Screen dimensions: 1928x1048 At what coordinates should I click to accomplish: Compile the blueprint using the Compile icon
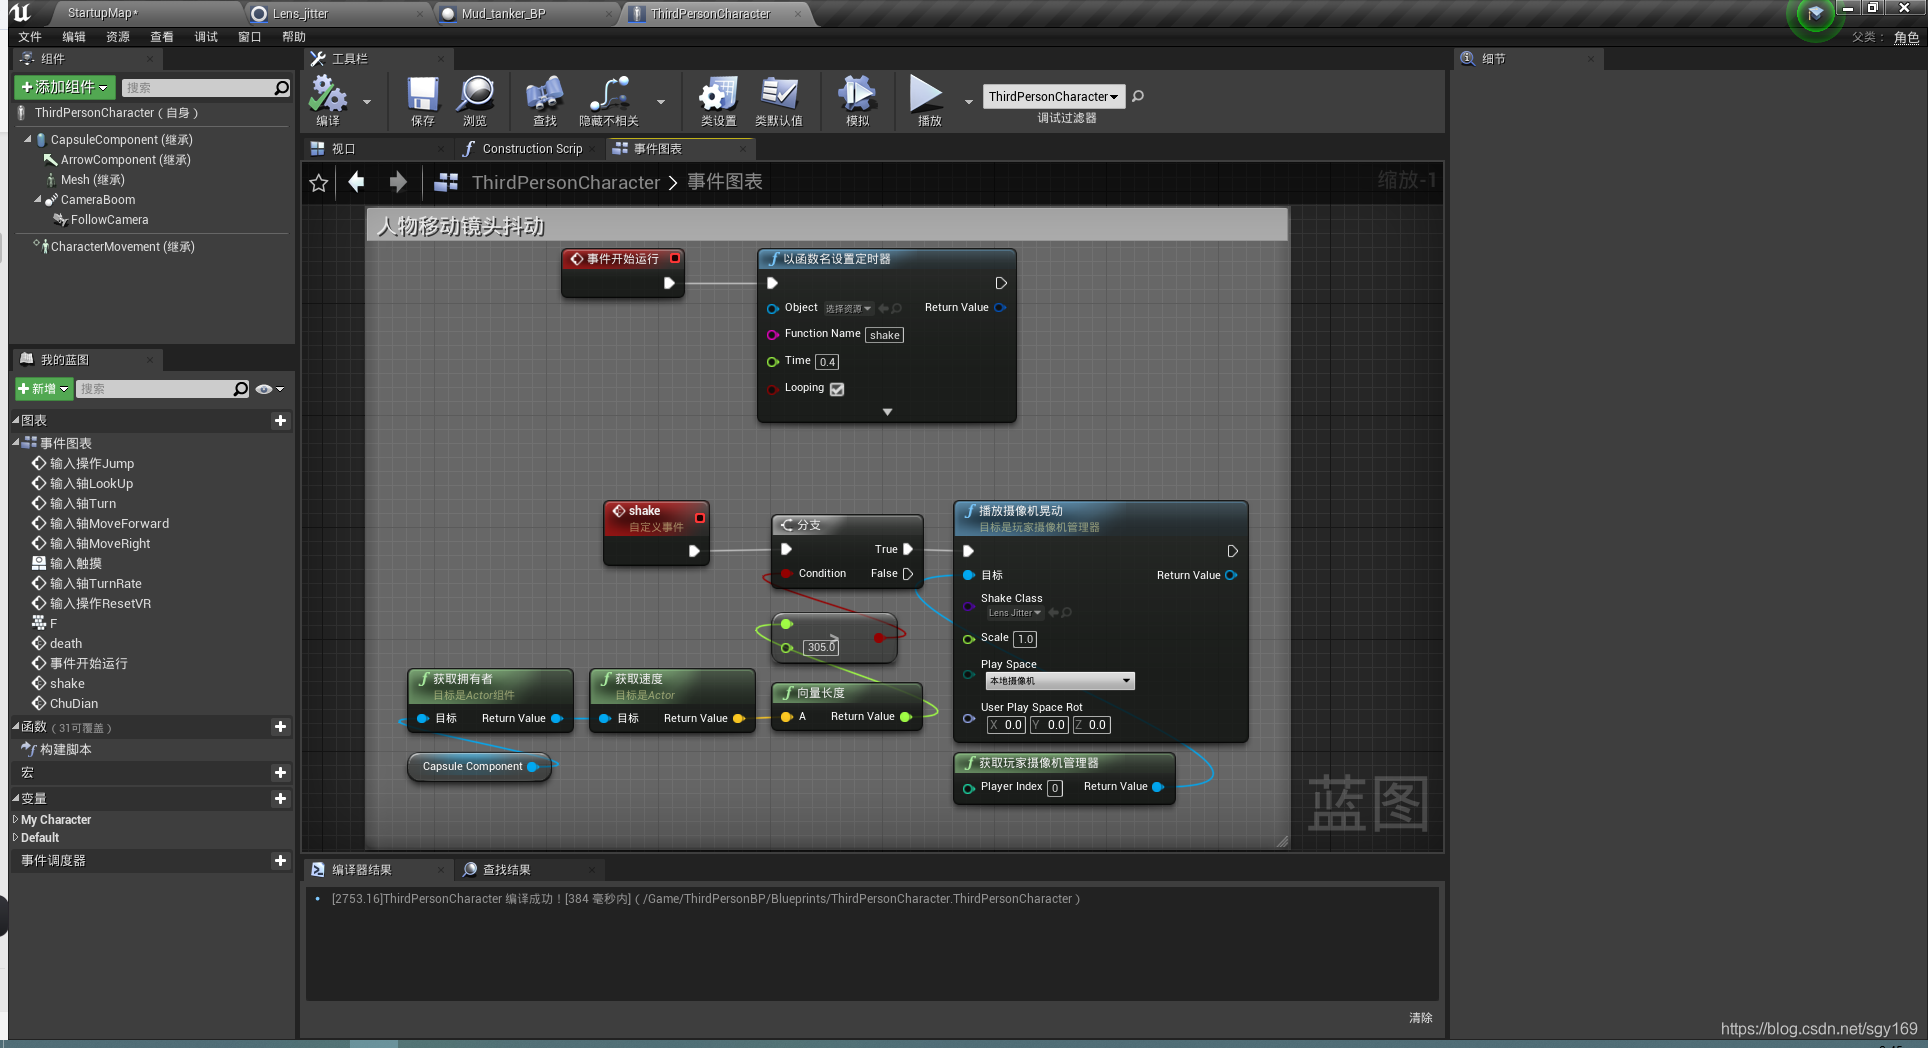(x=330, y=100)
